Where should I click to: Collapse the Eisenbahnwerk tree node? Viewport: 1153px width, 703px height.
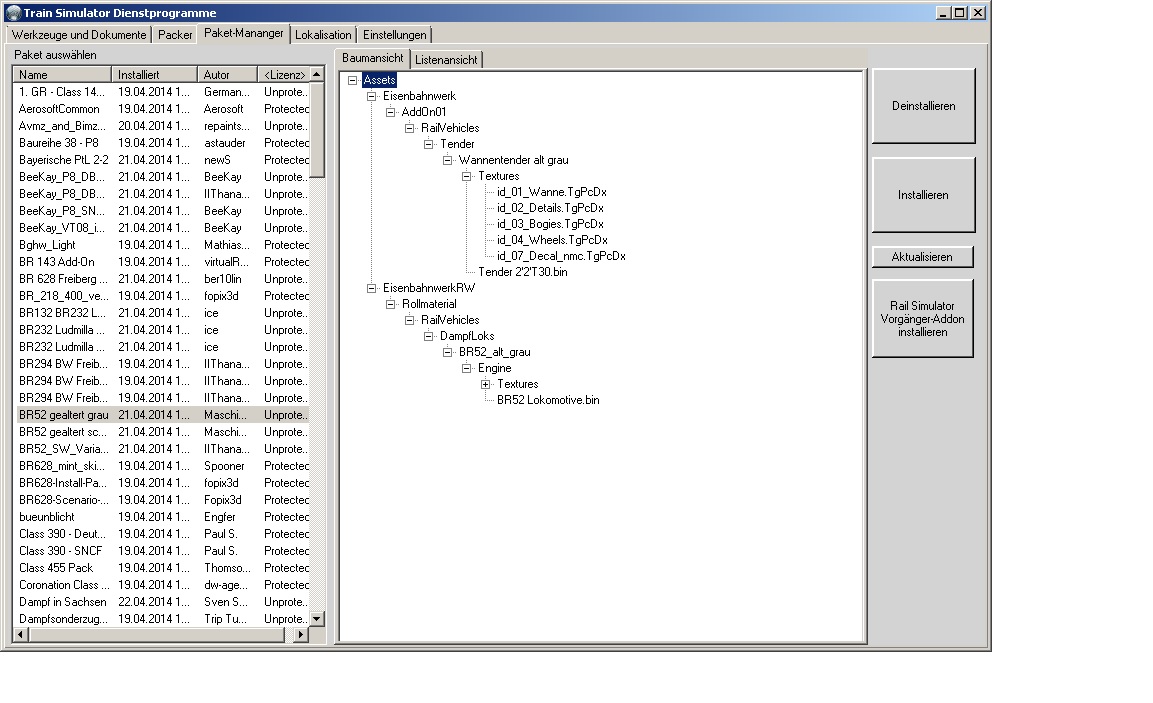(x=371, y=96)
